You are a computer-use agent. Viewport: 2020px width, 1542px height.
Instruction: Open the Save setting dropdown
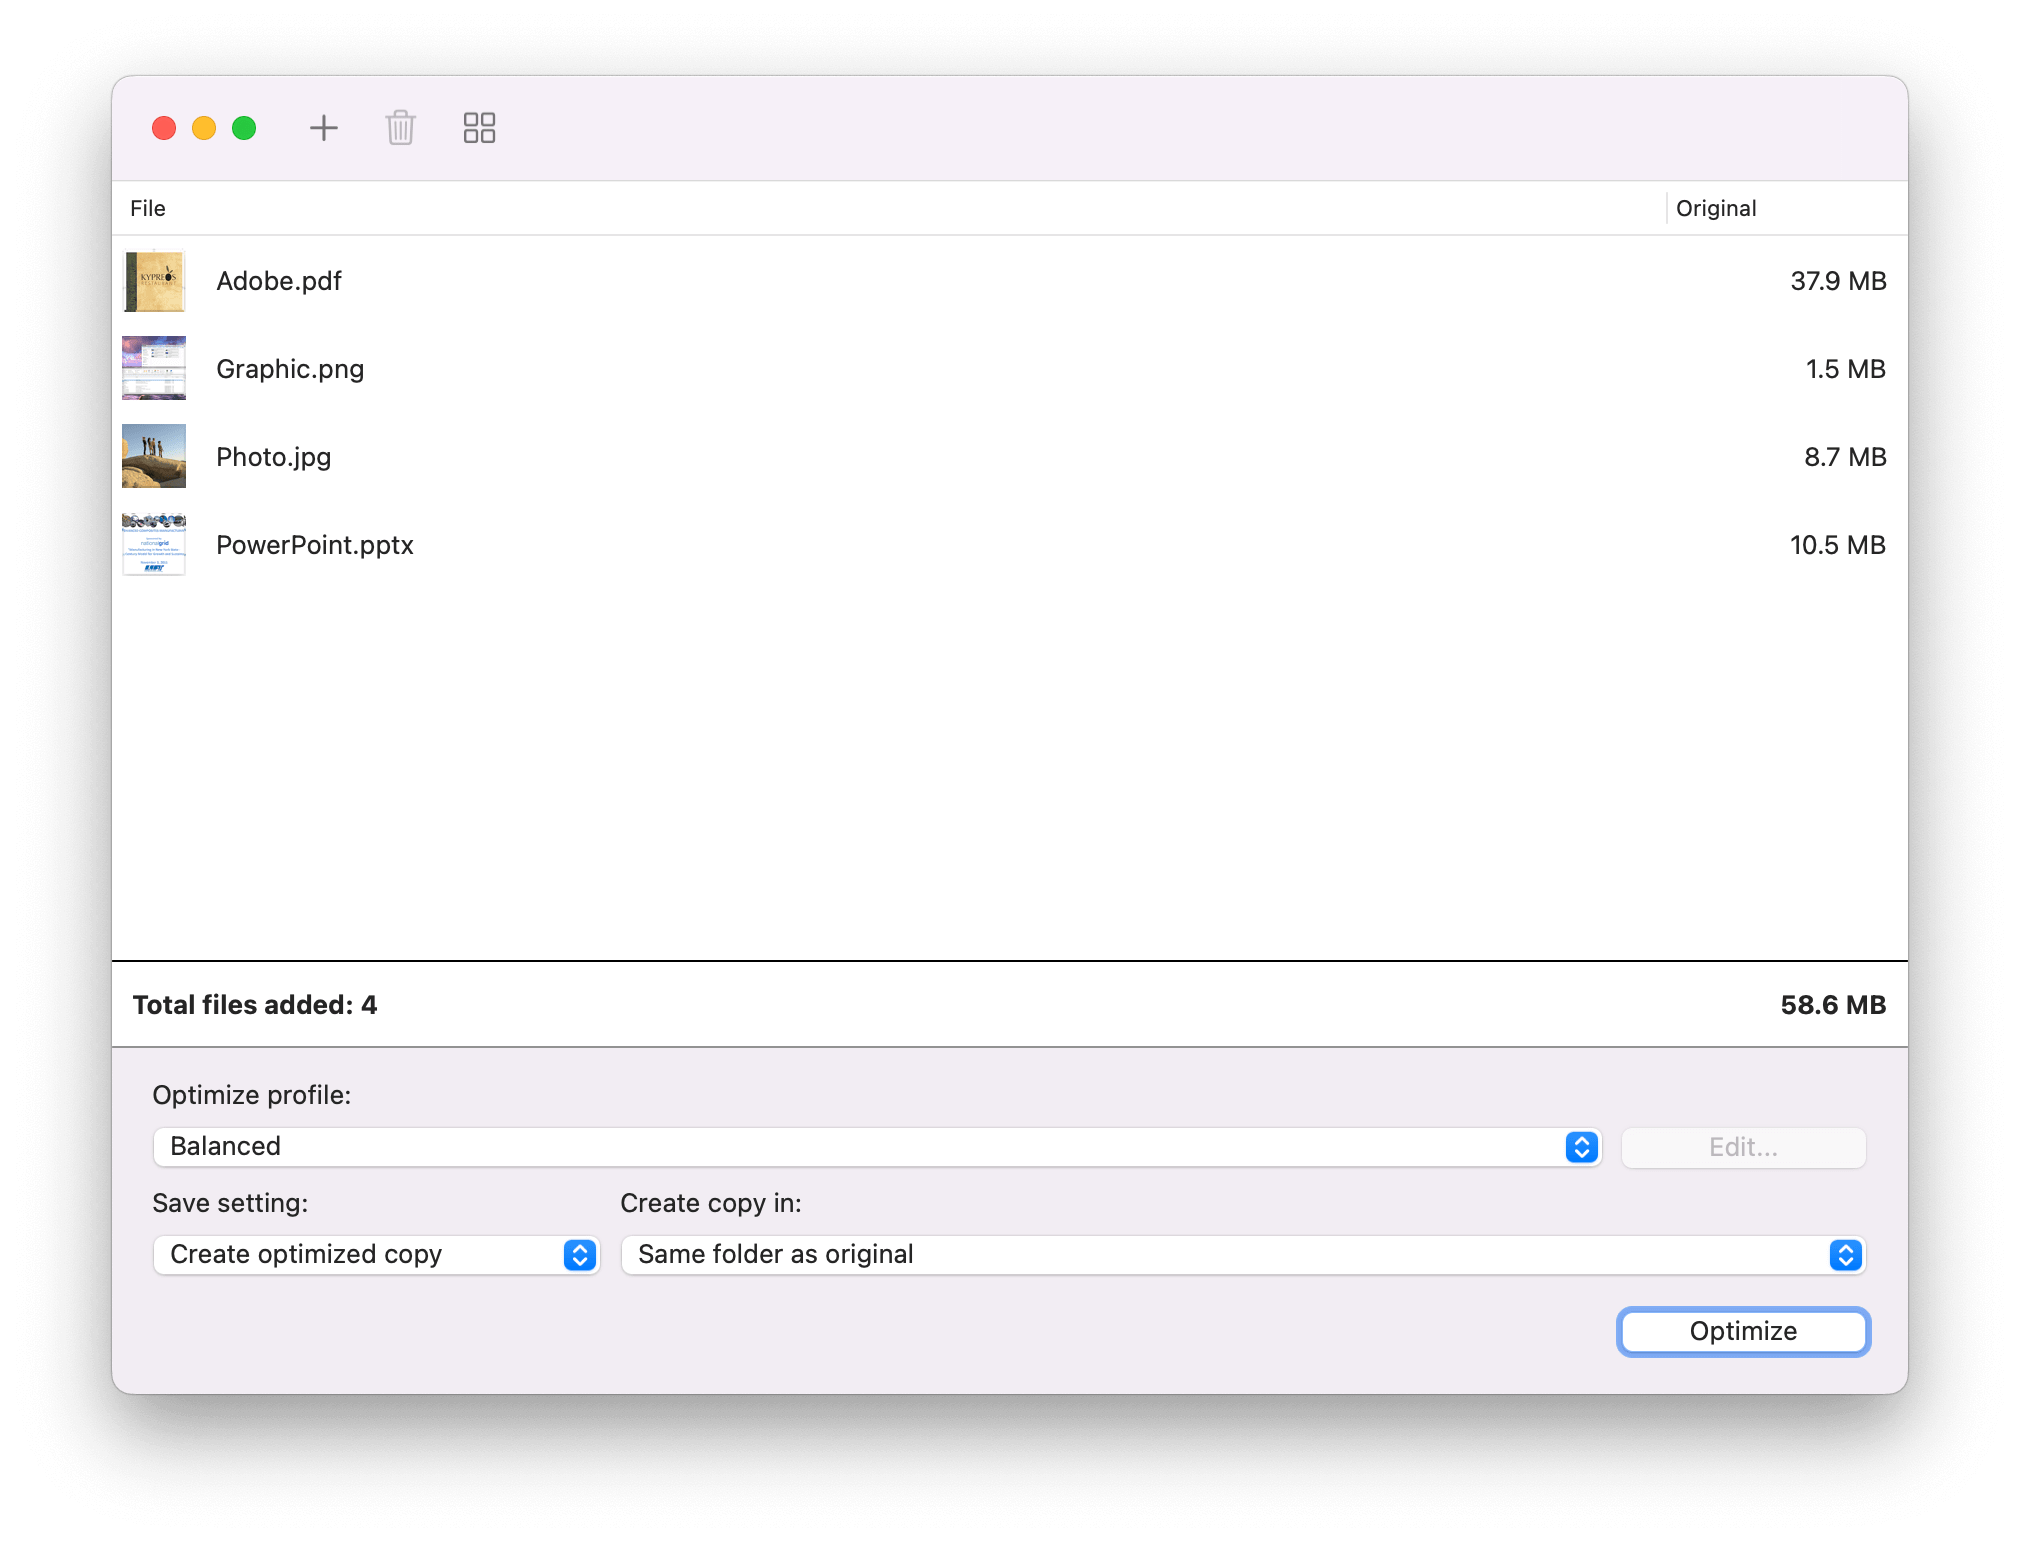point(375,1254)
